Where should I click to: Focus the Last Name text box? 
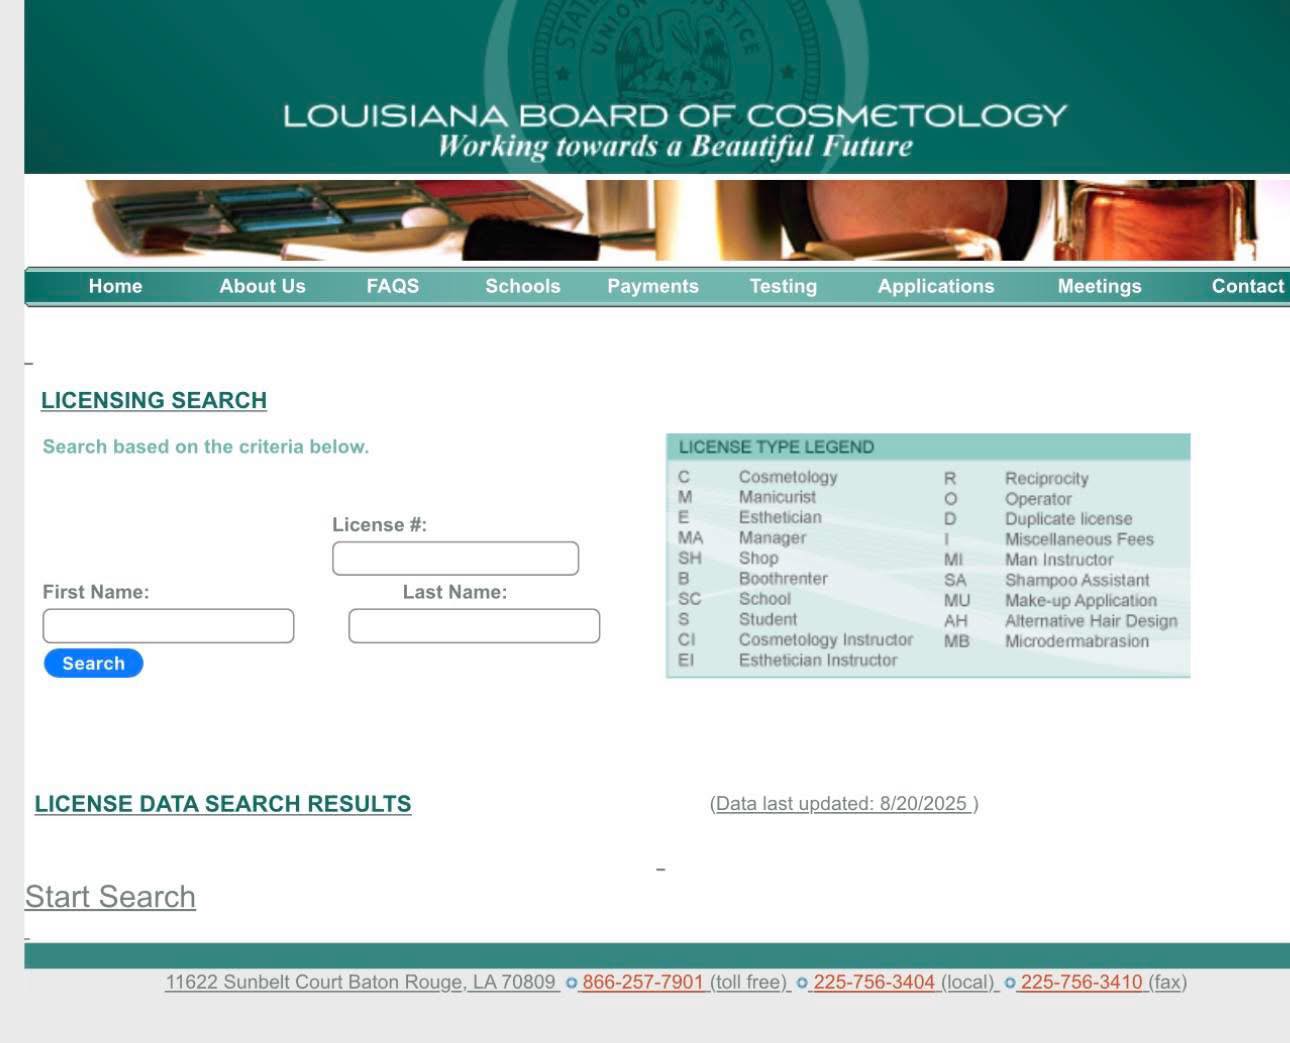(474, 626)
